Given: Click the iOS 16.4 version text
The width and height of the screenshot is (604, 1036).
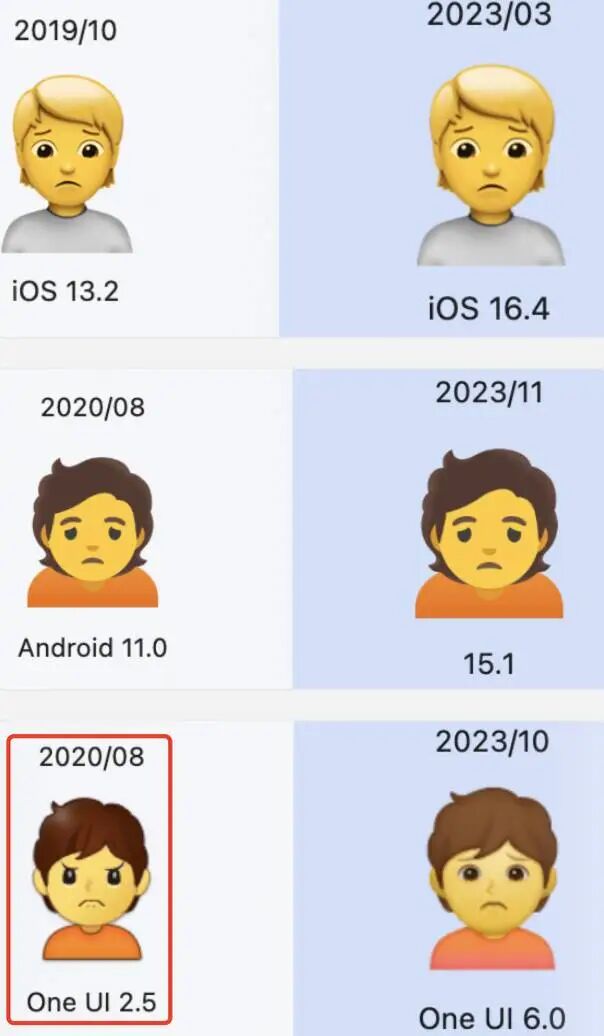Looking at the screenshot, I should point(489,309).
